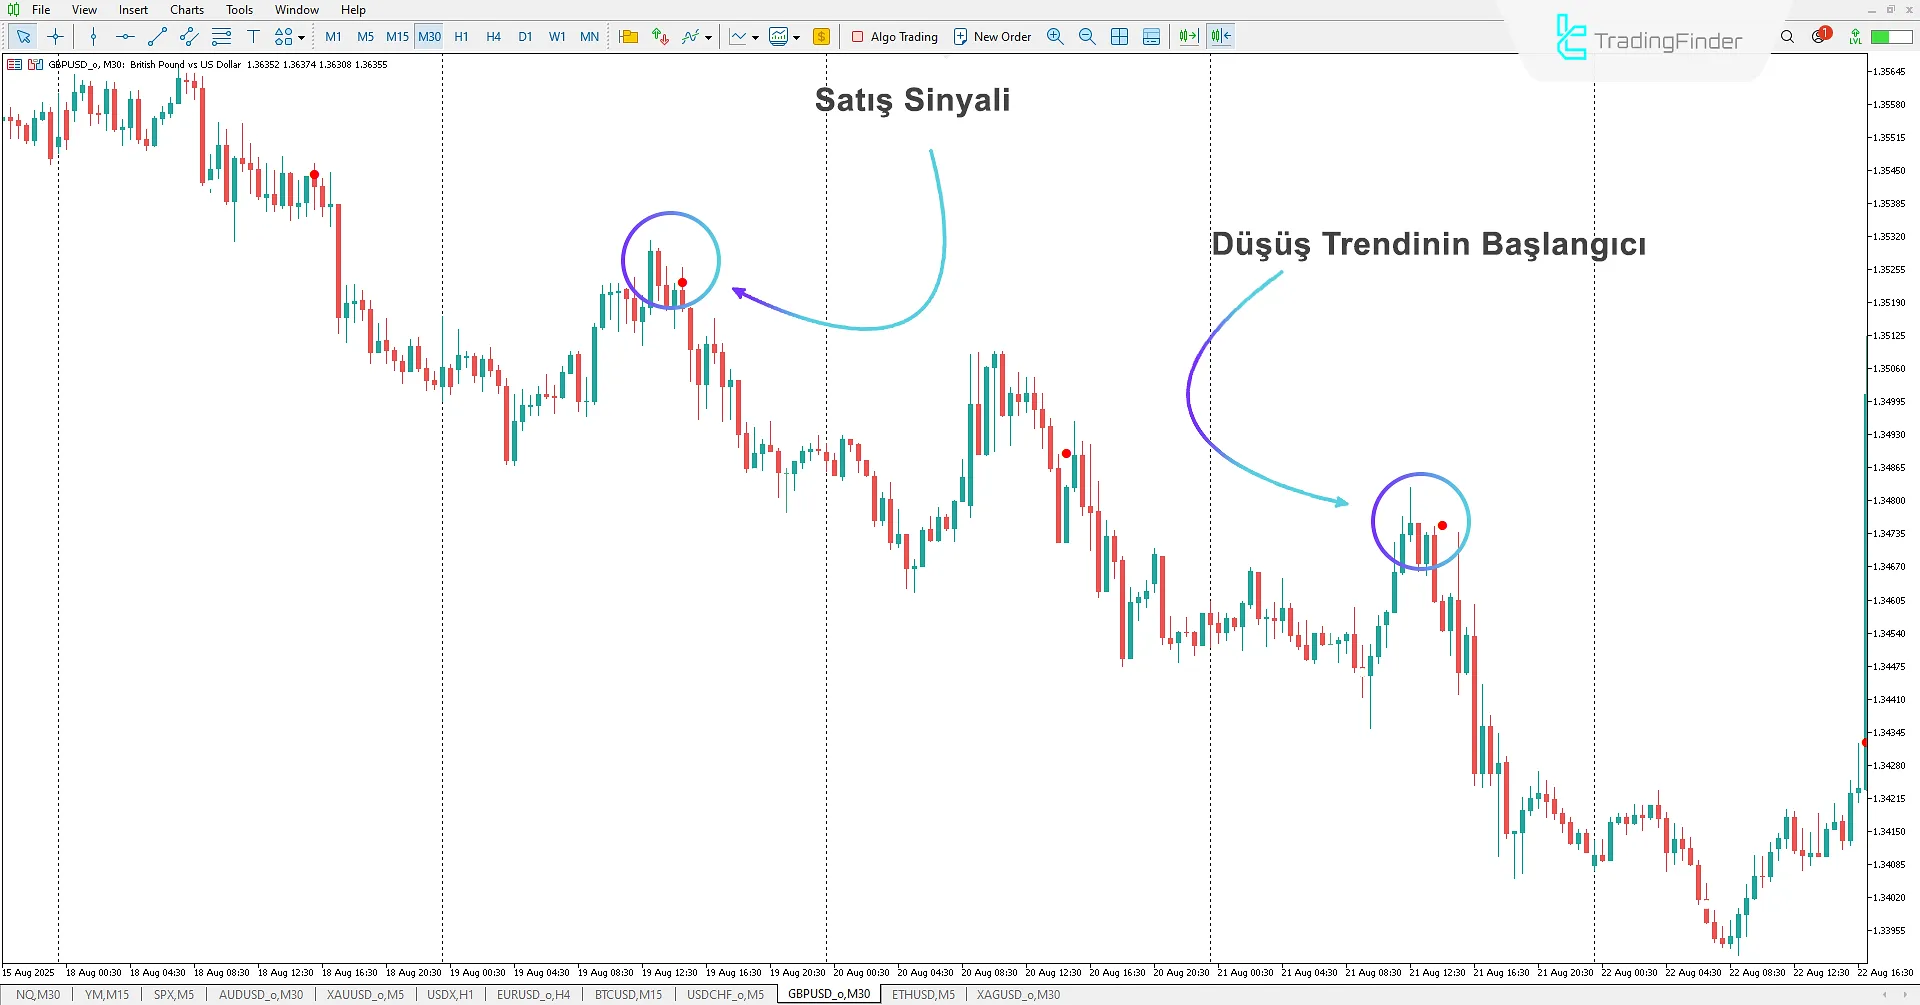Expand the chart type dropdown
This screenshot has width=1920, height=1005.
pyautogui.click(x=755, y=37)
